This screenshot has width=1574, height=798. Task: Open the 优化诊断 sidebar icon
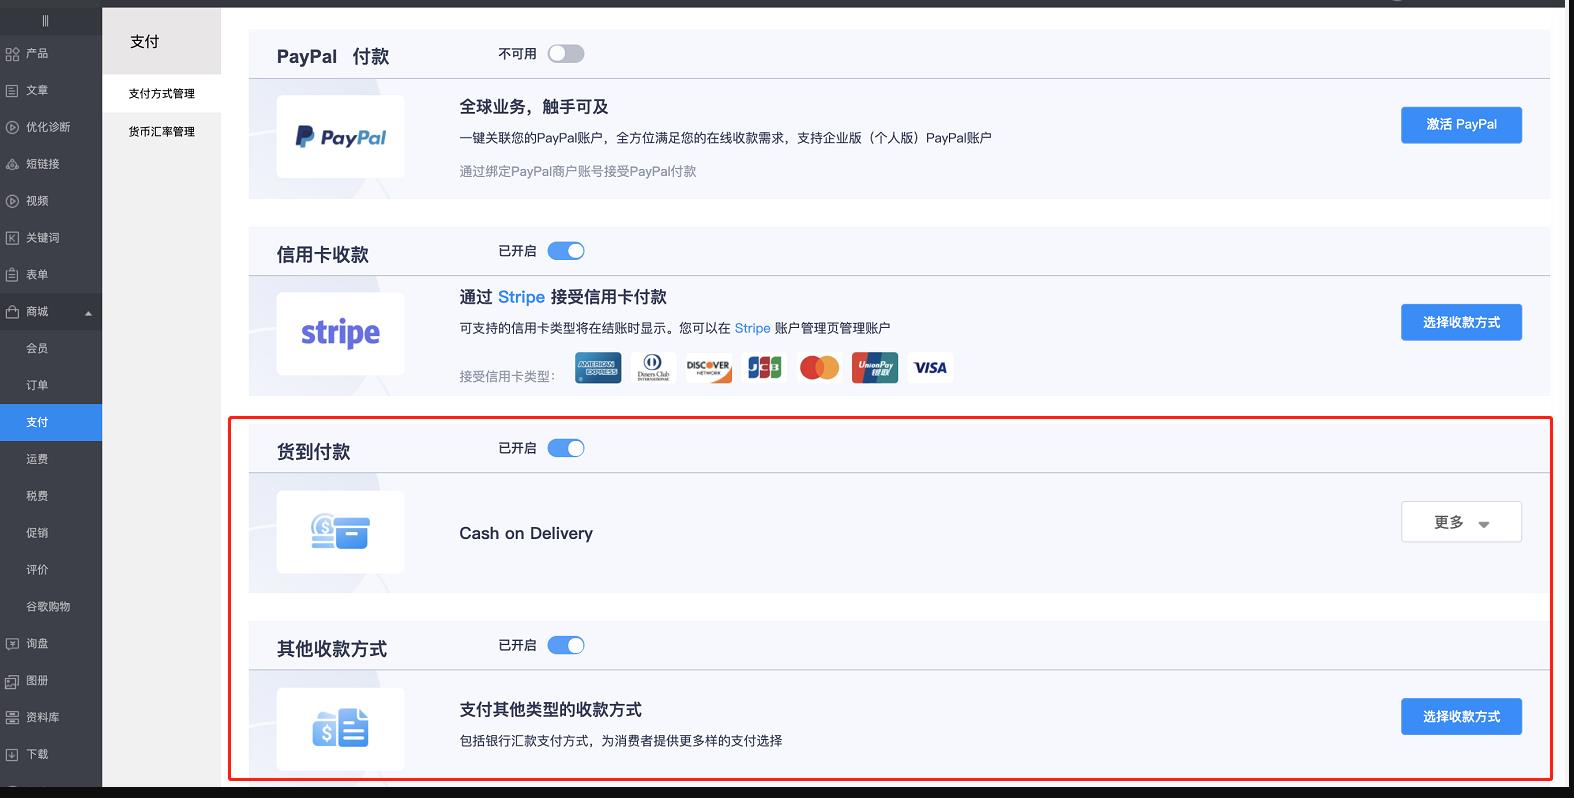coord(12,128)
